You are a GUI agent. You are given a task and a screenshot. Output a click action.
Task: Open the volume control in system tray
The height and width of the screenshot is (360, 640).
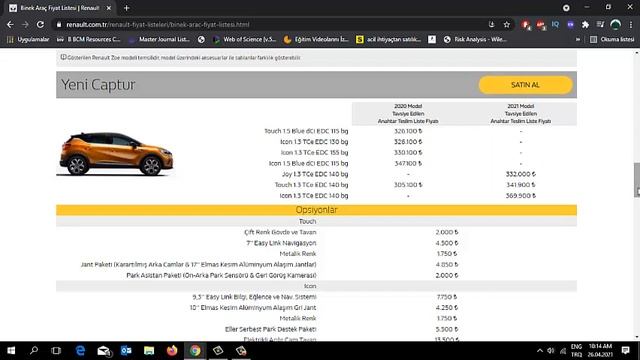(x=551, y=351)
